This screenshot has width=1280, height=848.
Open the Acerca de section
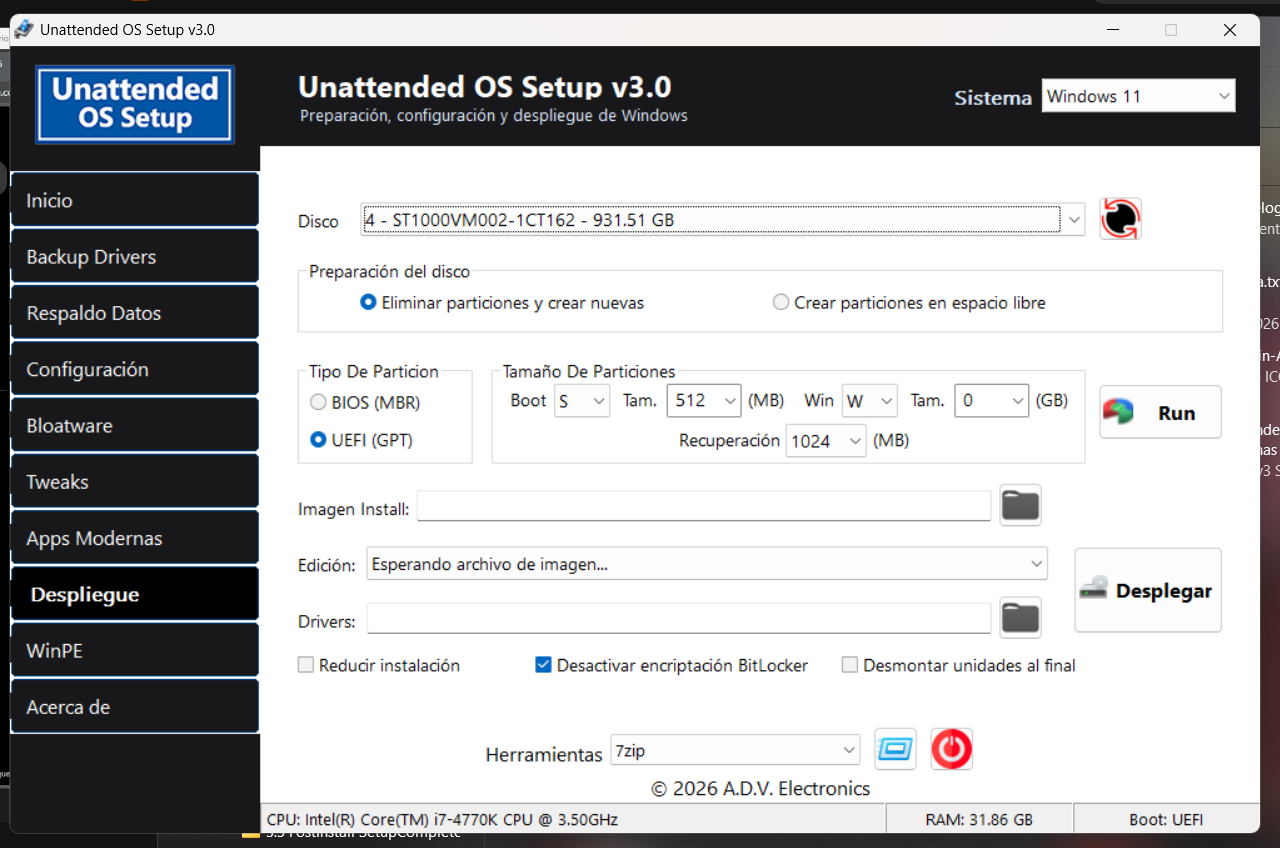[134, 707]
